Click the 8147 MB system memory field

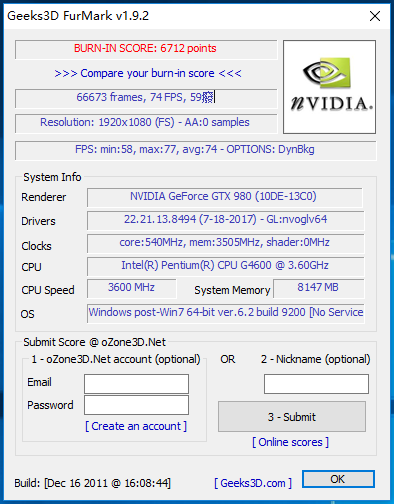(x=319, y=288)
